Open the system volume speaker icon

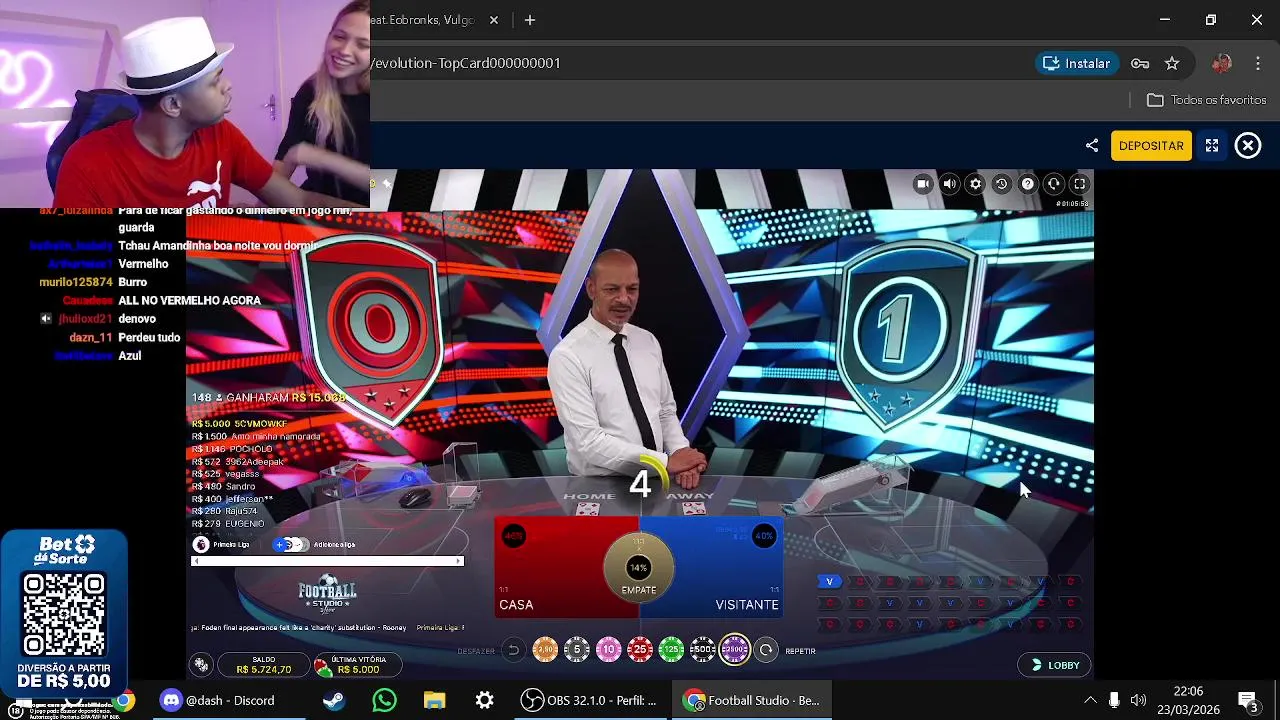[1138, 700]
